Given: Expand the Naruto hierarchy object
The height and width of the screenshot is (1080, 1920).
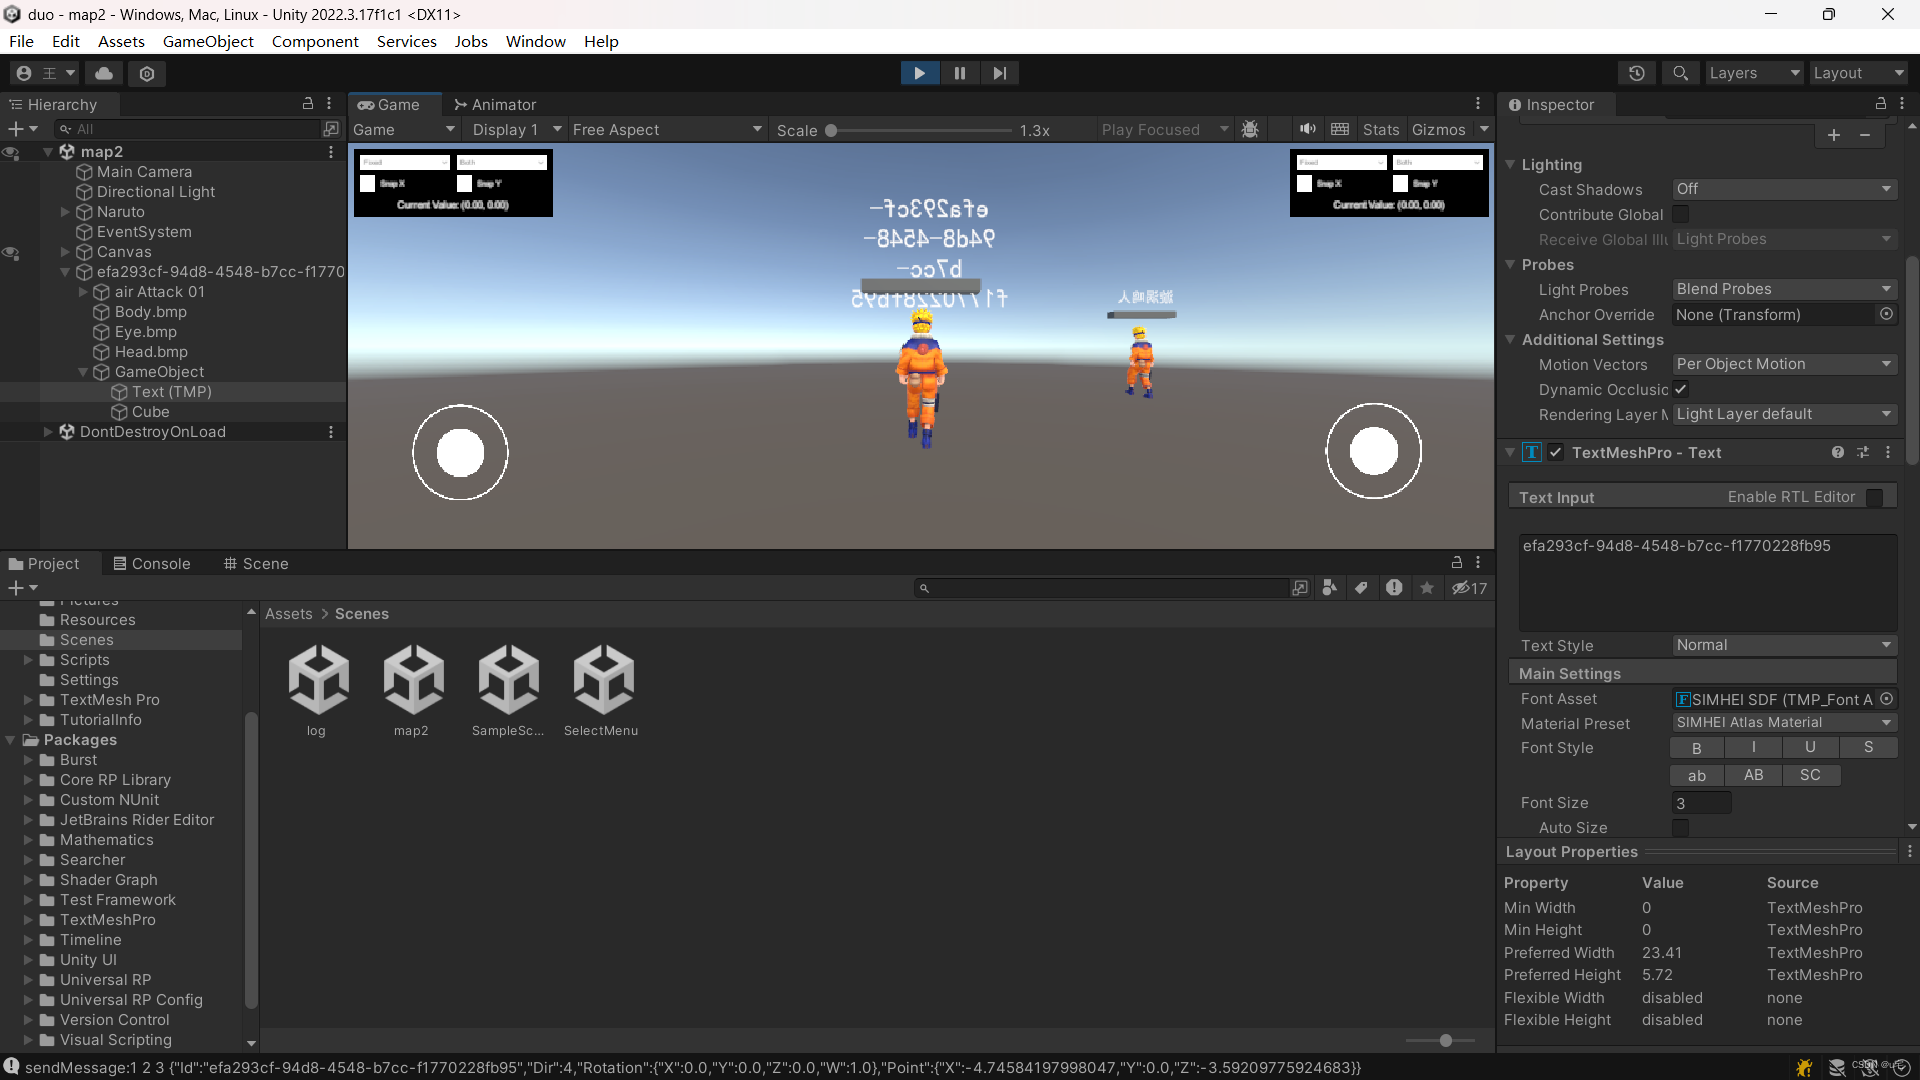Looking at the screenshot, I should [x=65, y=212].
